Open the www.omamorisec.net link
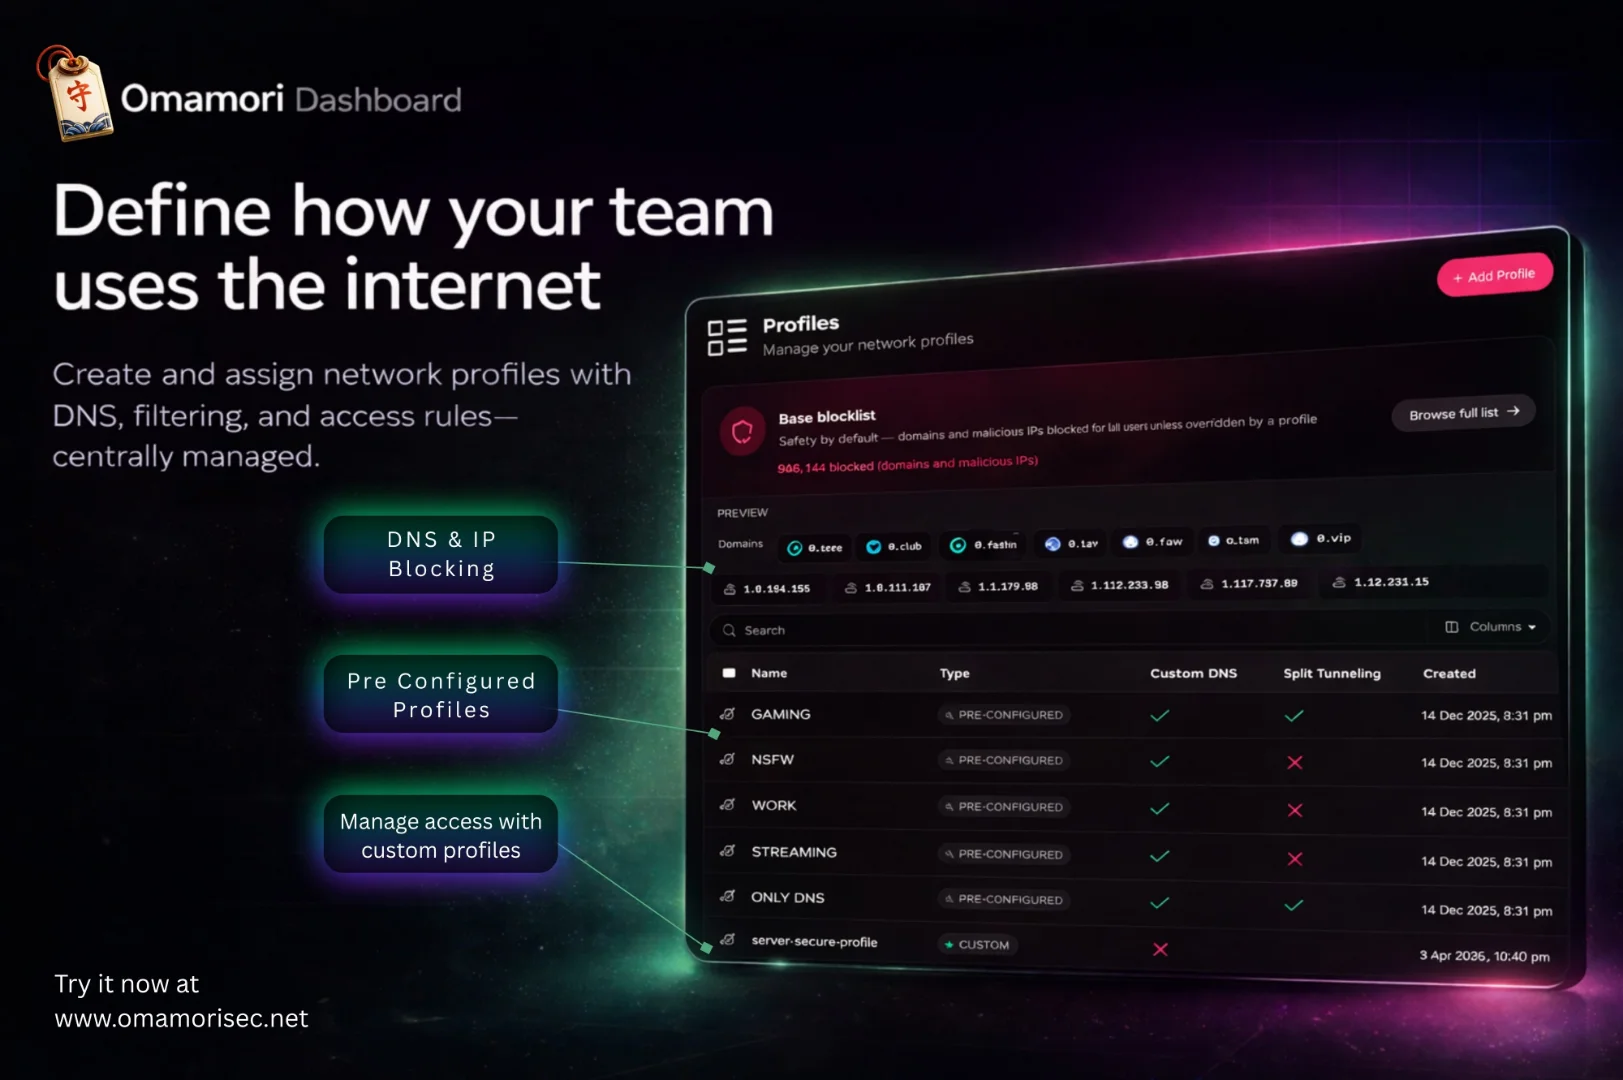The image size is (1623, 1080). [181, 1018]
